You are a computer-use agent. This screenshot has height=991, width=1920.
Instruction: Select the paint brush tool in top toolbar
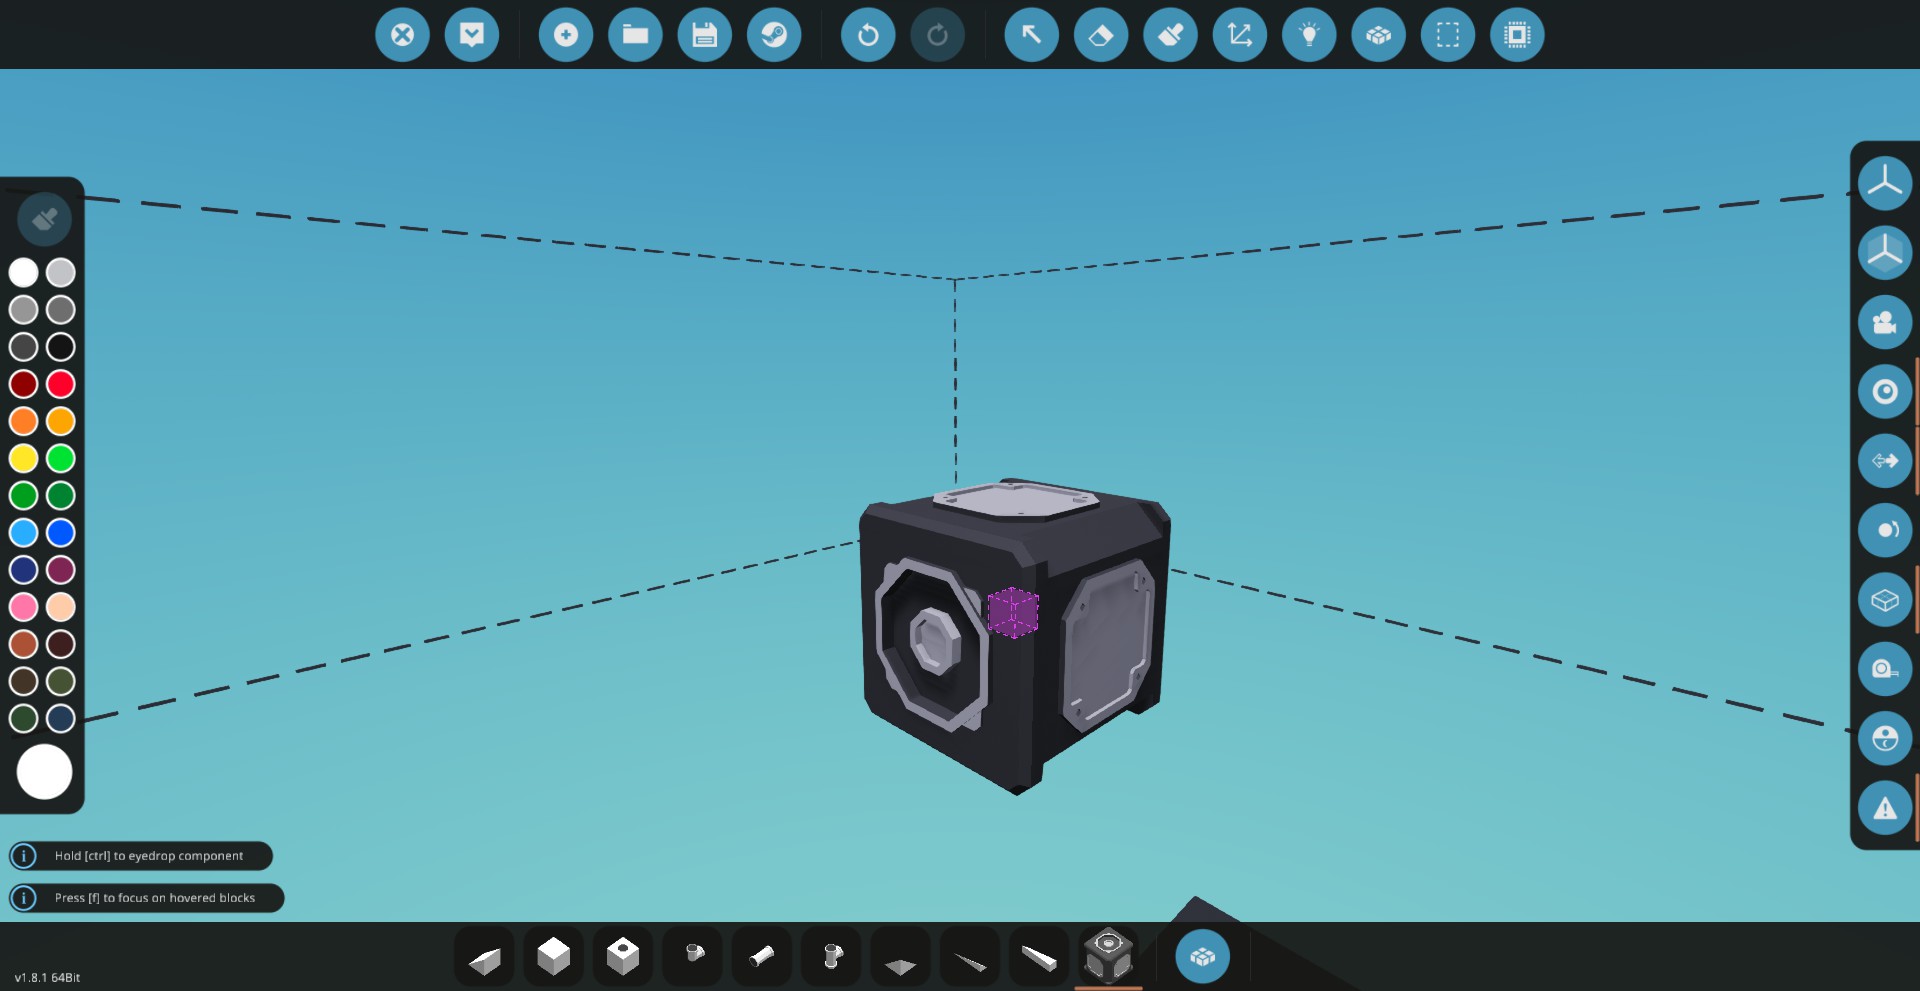pyautogui.click(x=1170, y=35)
